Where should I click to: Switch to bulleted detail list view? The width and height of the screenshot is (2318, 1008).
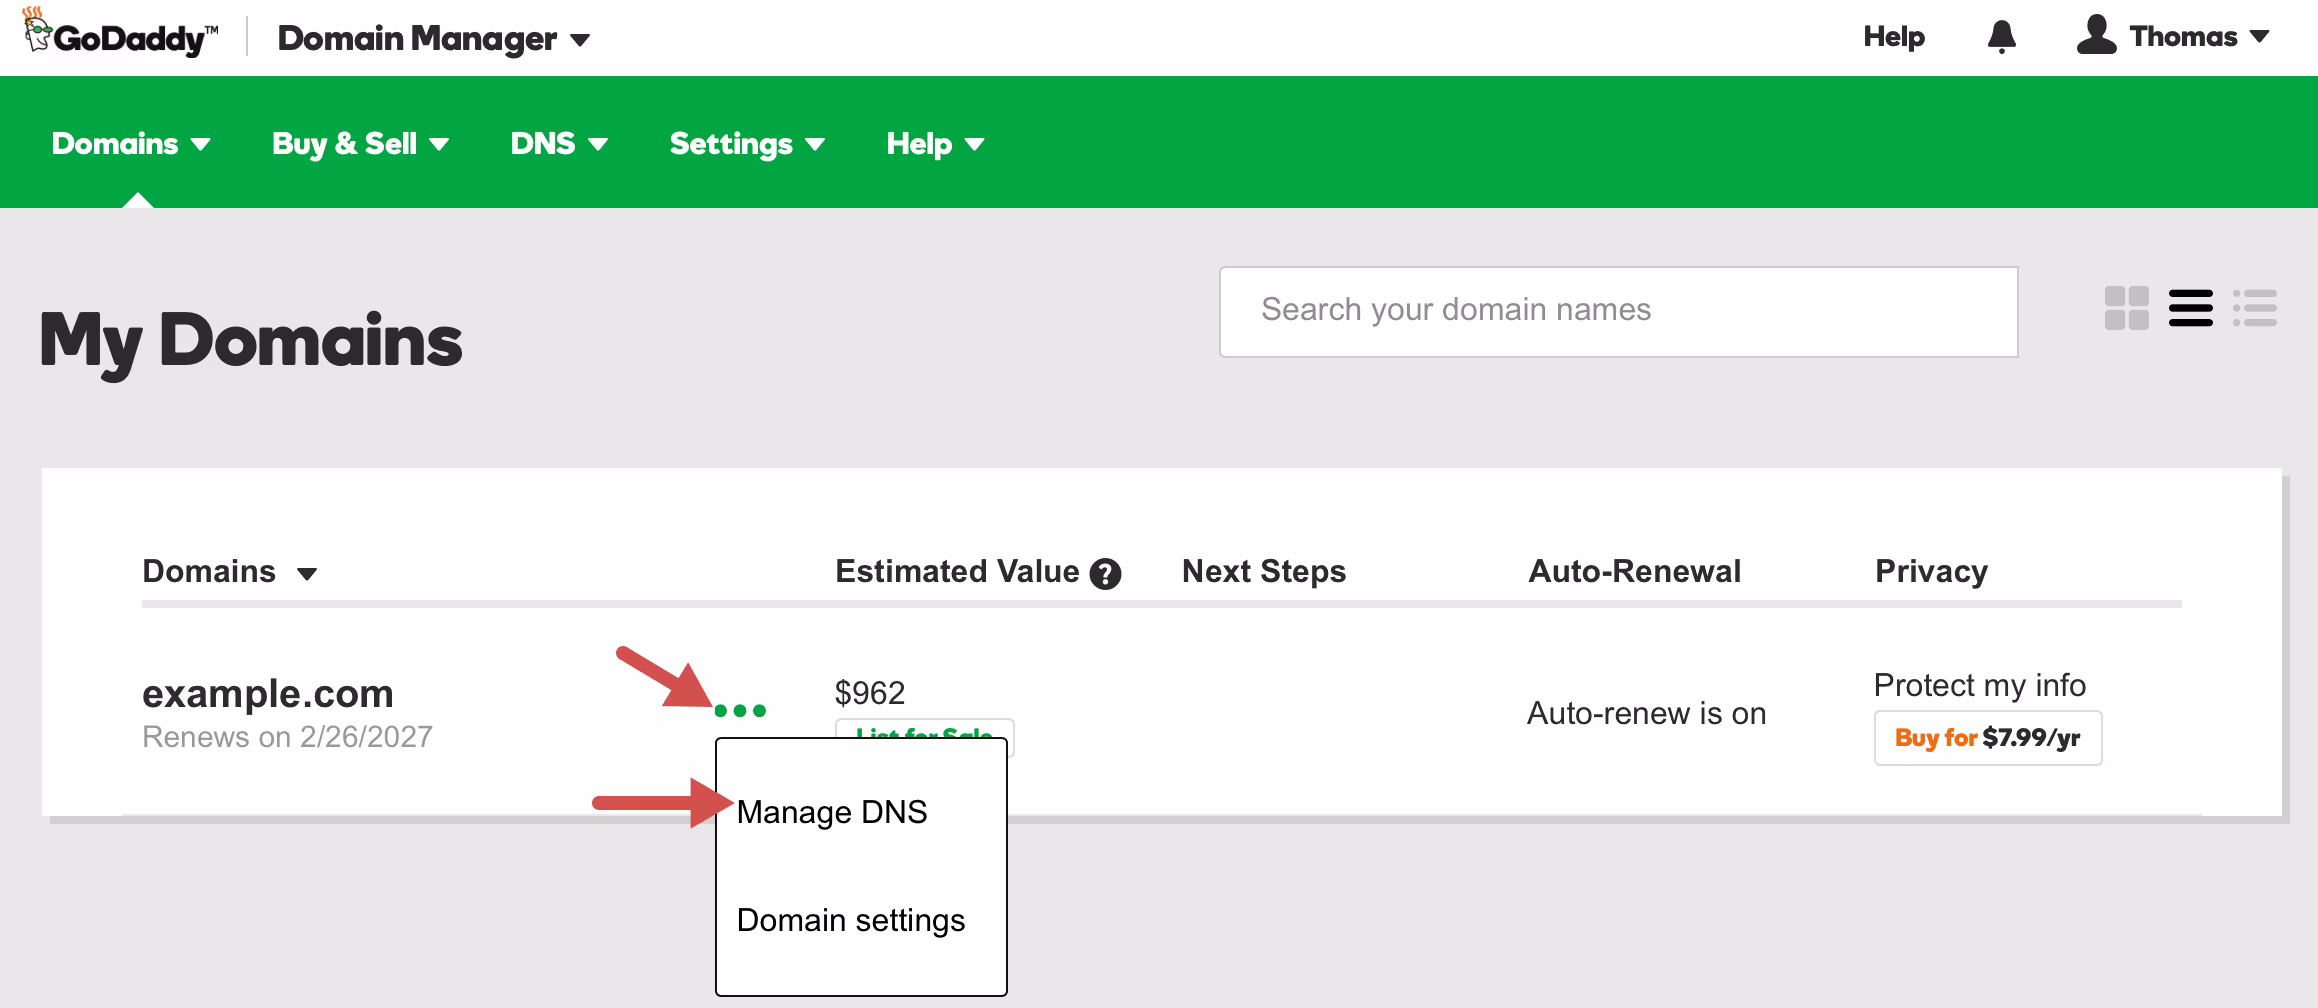pos(2254,308)
